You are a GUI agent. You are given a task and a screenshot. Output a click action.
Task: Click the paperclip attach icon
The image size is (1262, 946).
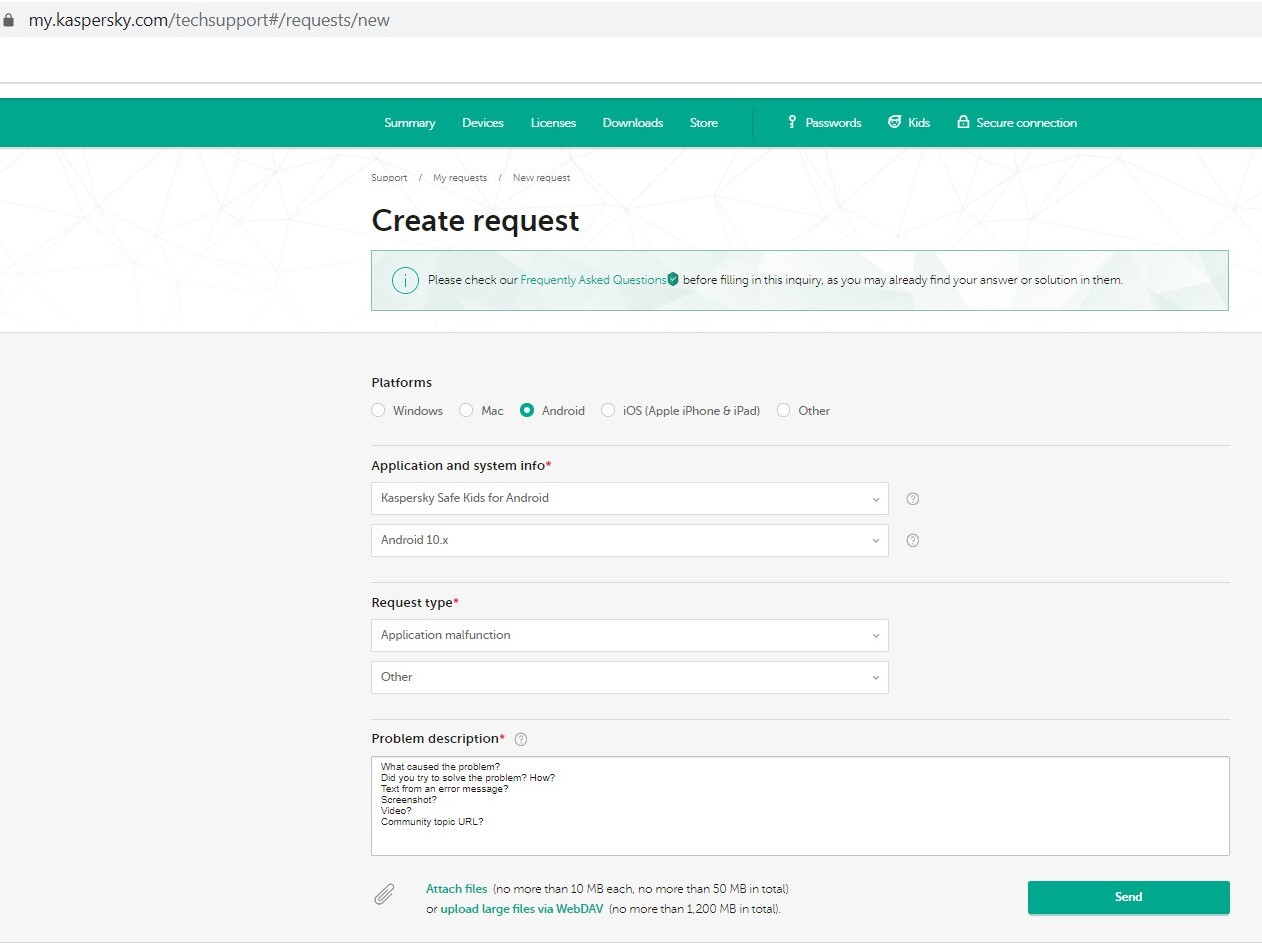[x=384, y=894]
